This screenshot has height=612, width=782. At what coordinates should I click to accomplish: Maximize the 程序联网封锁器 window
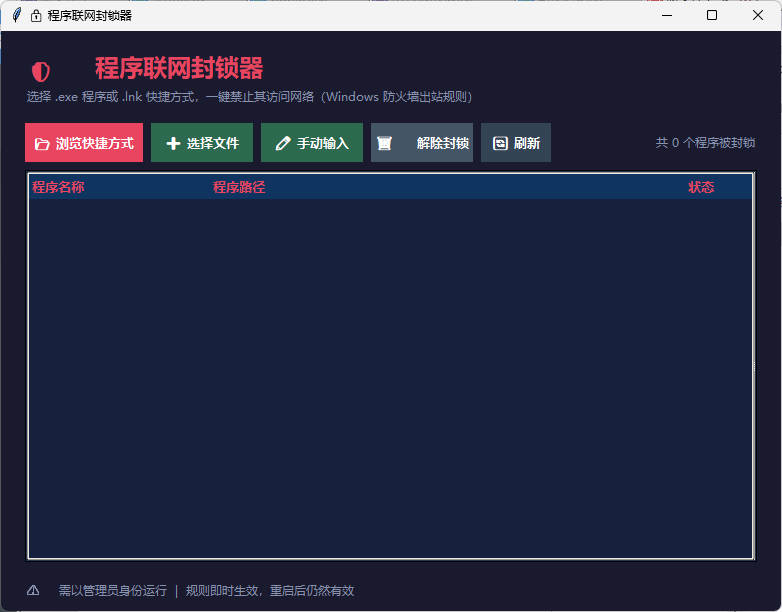(x=712, y=16)
